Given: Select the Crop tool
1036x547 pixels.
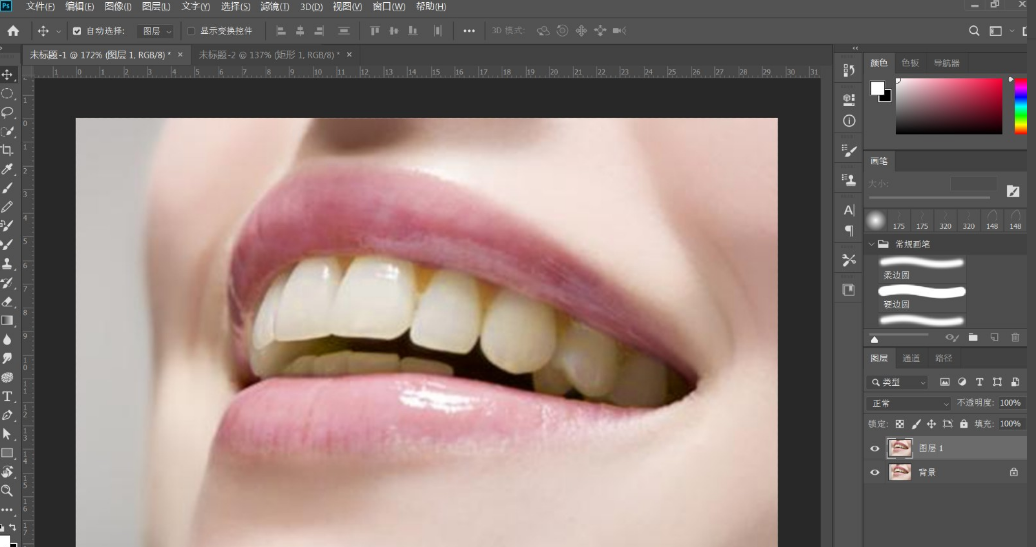Looking at the screenshot, I should coord(7,150).
